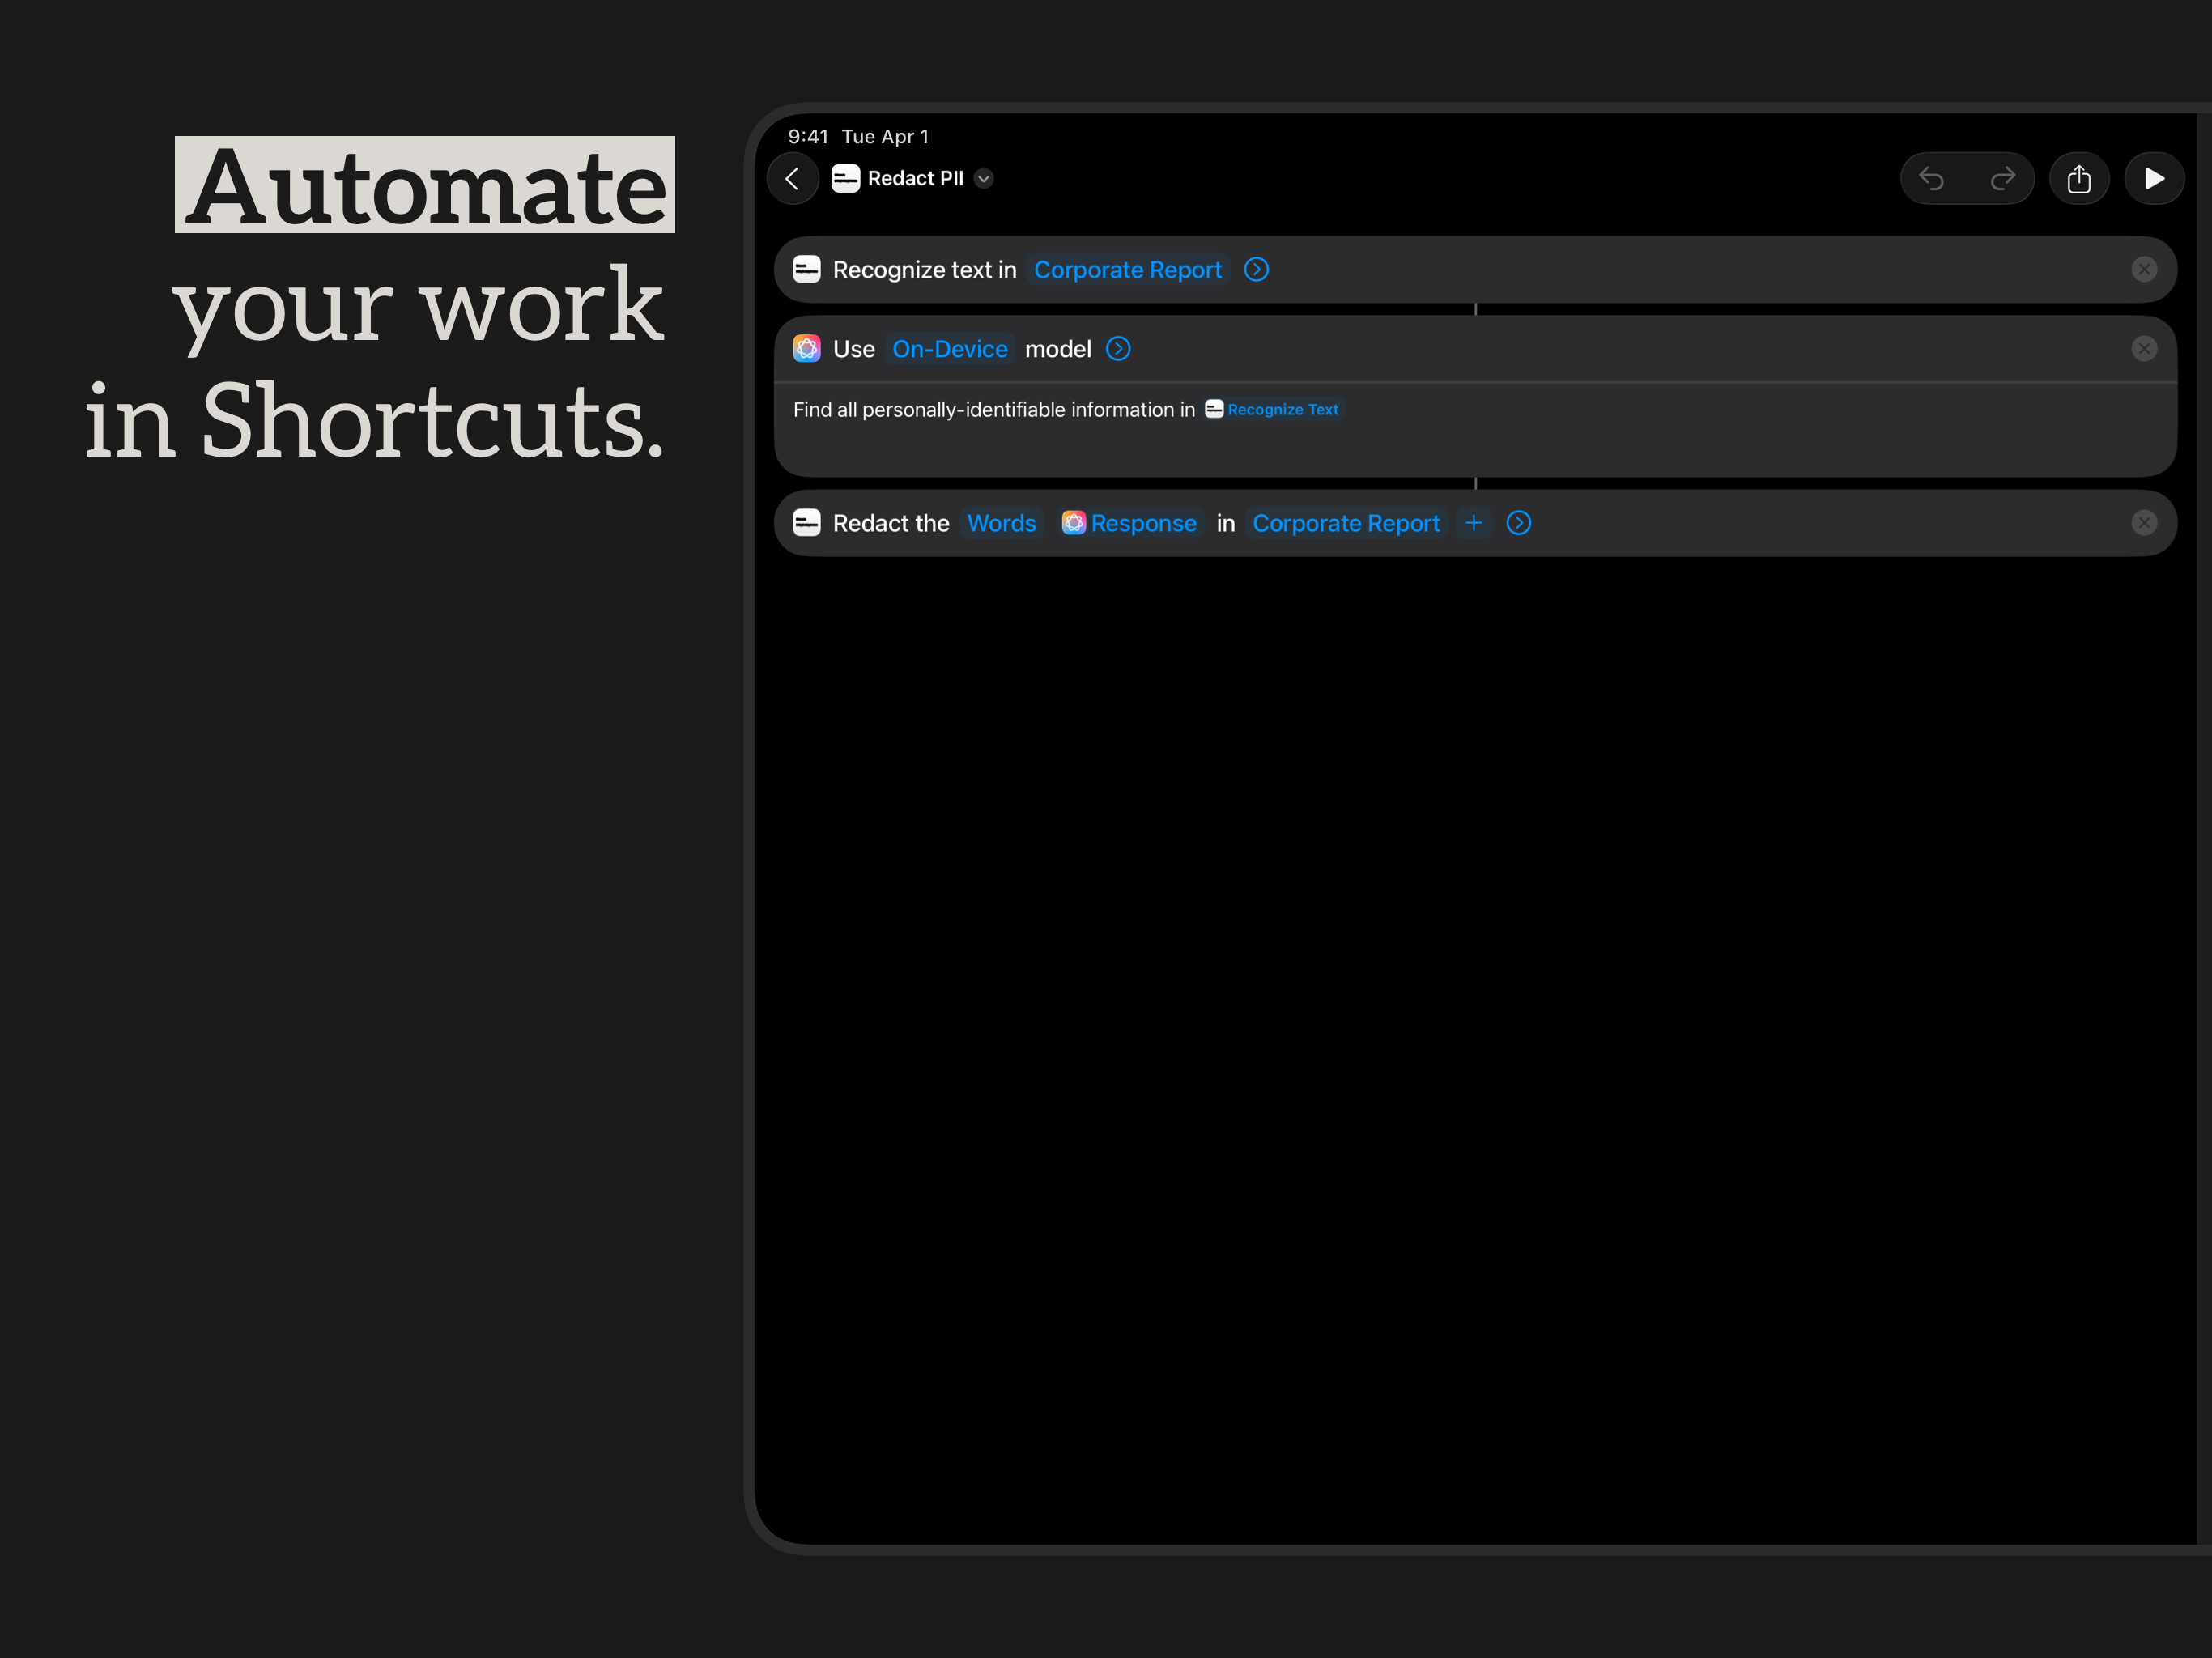The width and height of the screenshot is (2212, 1658).
Task: Remove the Redact action
Action: (x=2144, y=523)
